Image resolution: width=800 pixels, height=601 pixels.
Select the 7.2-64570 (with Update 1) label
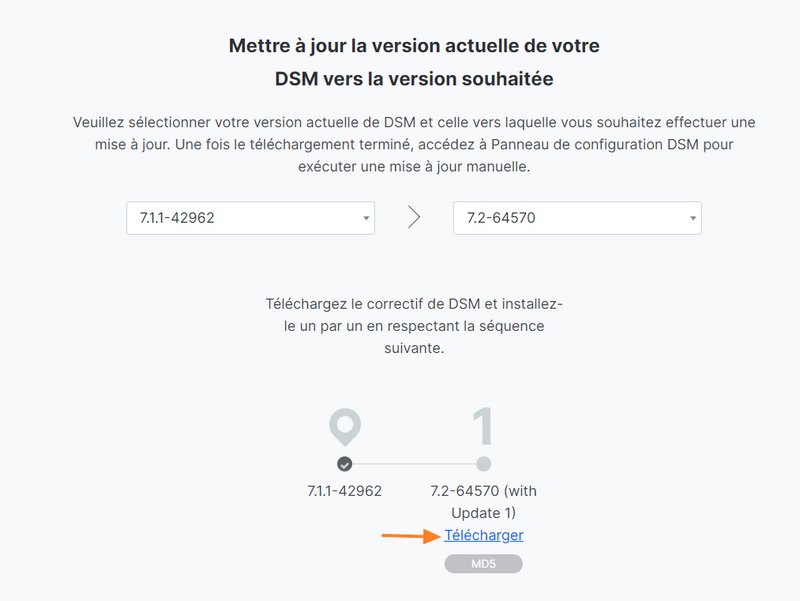(484, 500)
